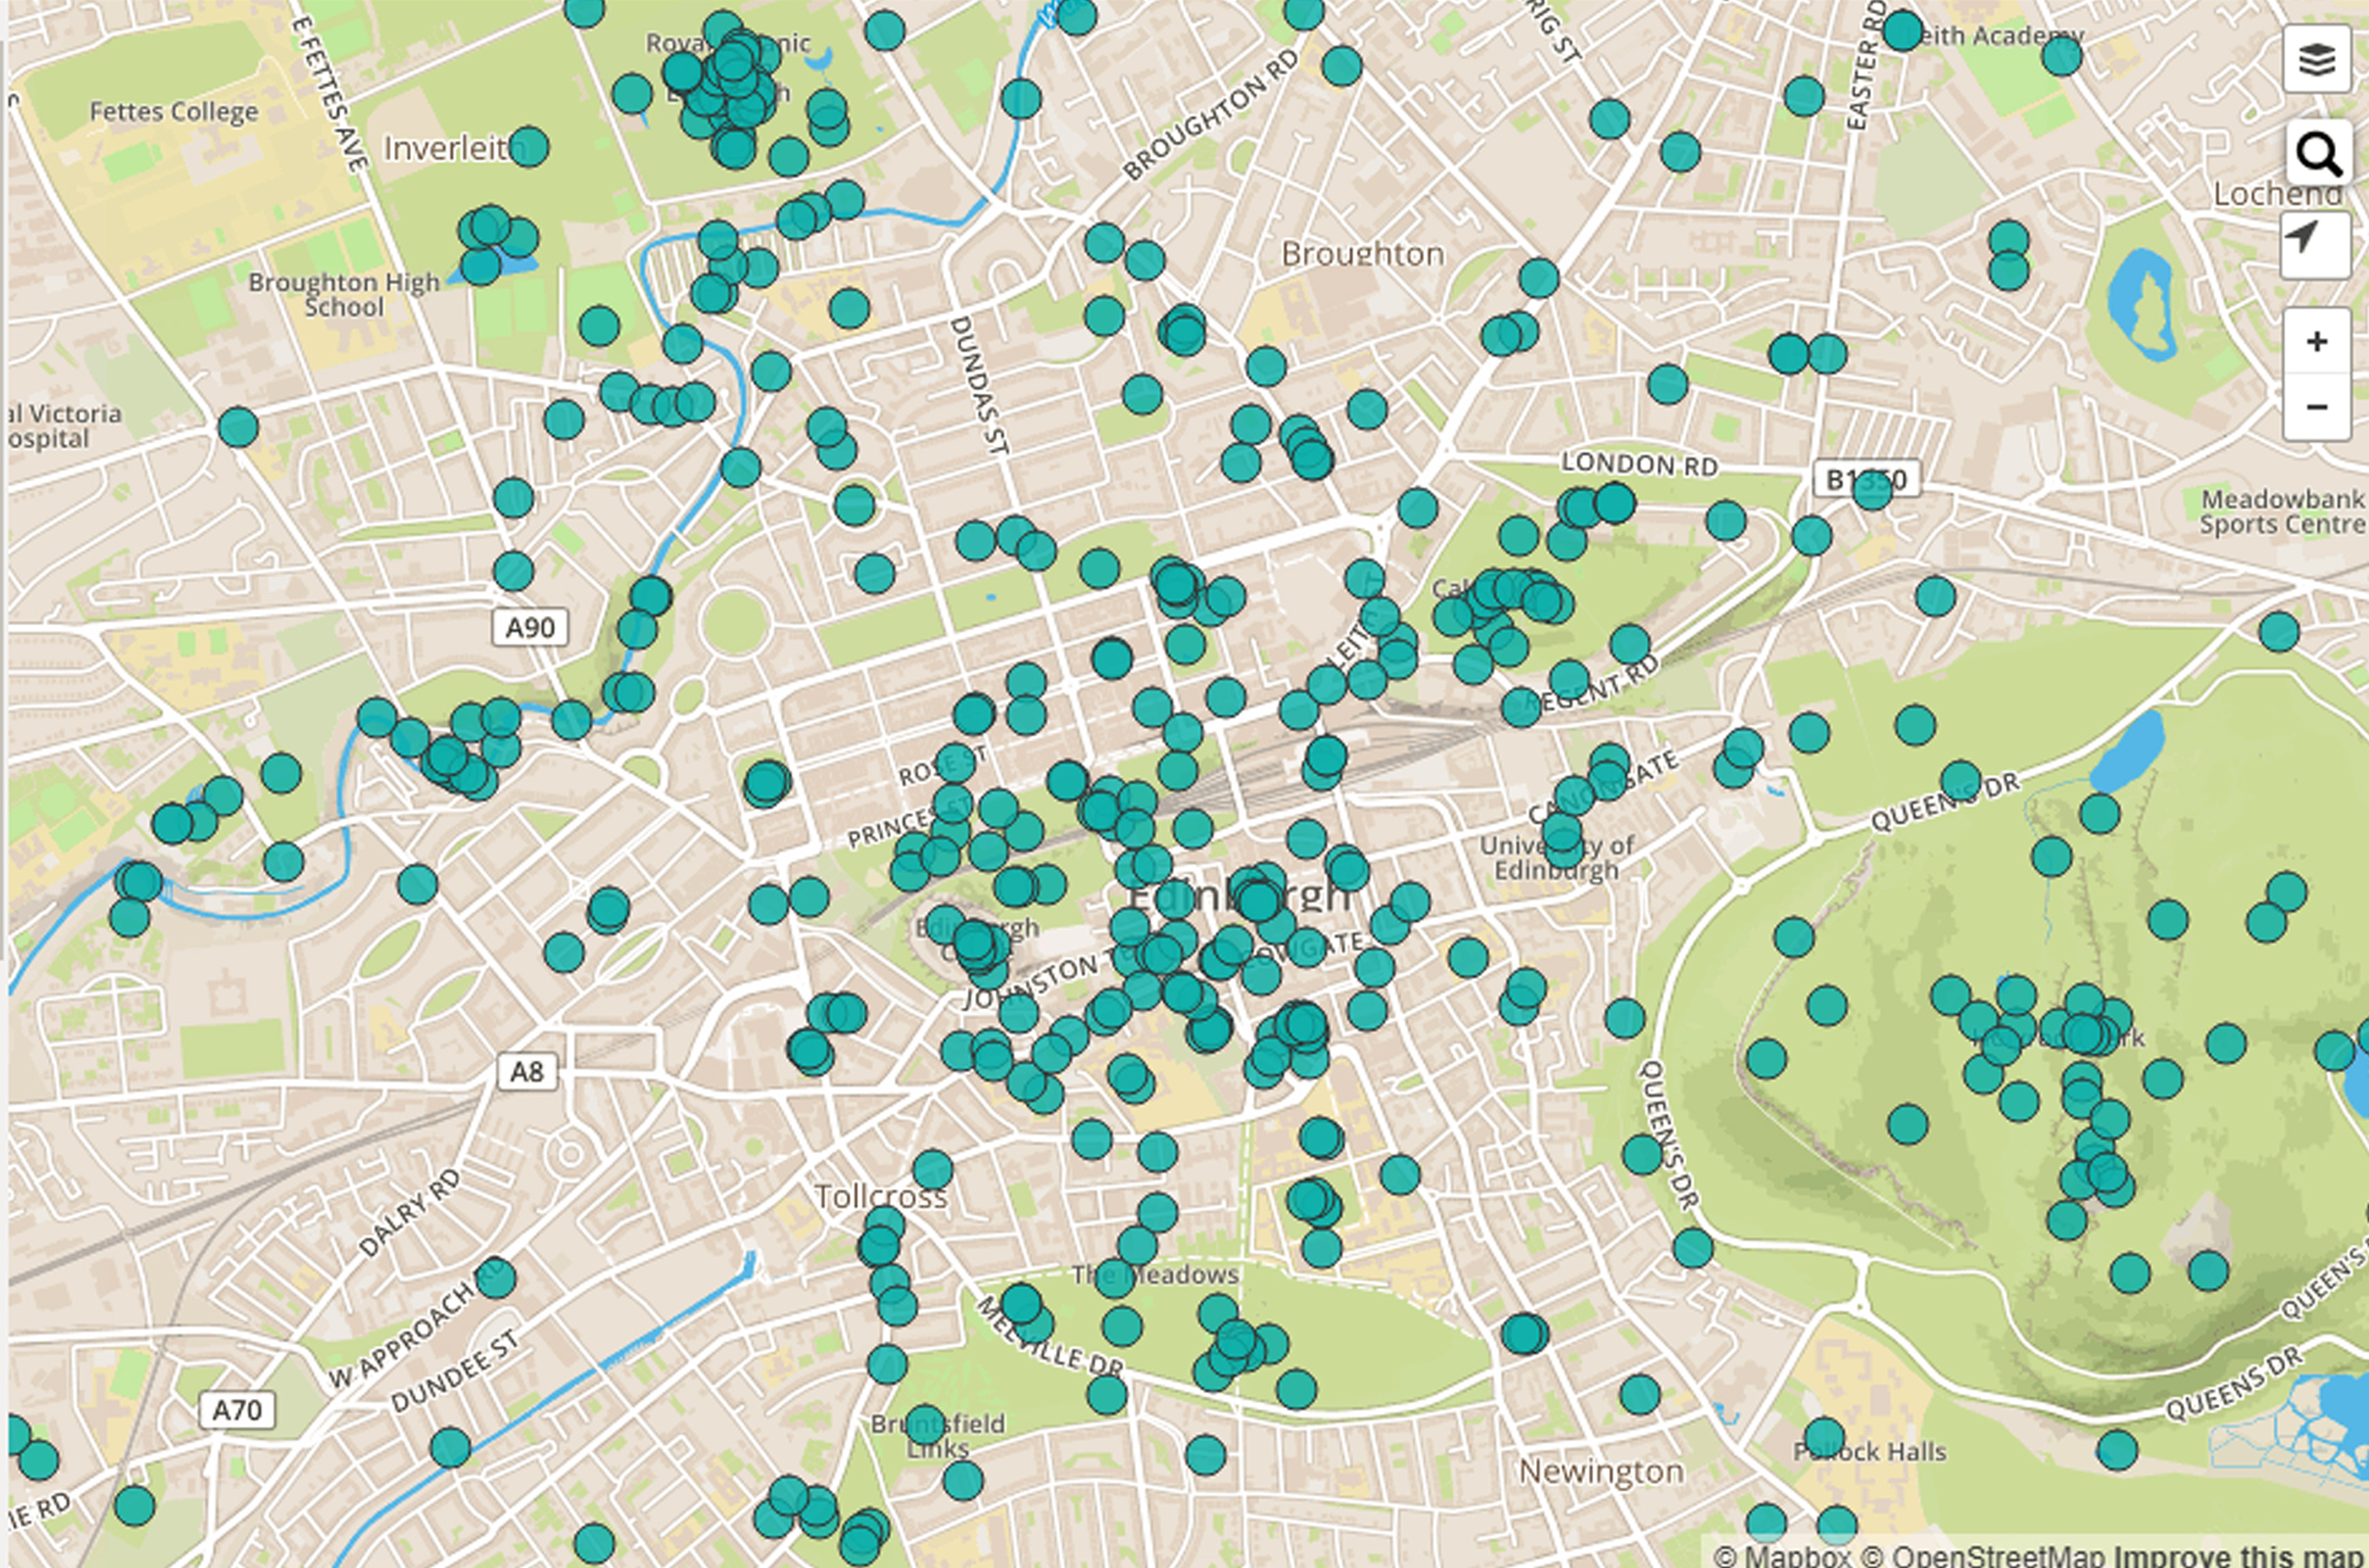Select marker just above Tollcross label

933,1170
